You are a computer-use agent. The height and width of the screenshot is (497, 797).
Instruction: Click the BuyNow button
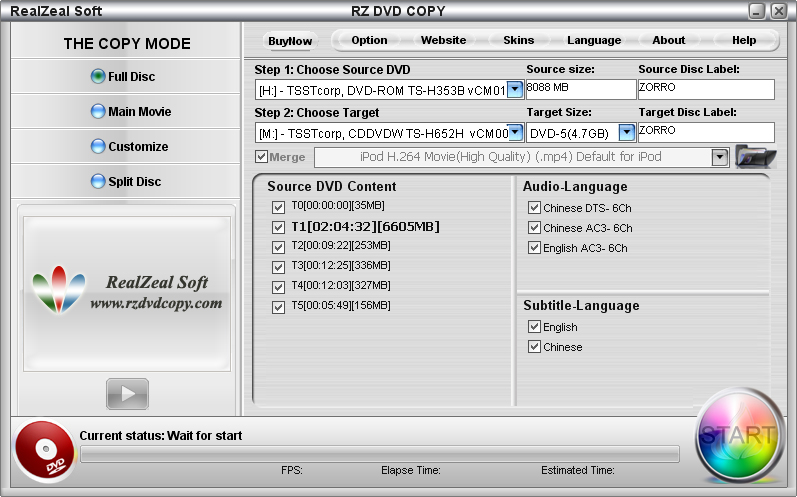(290, 41)
